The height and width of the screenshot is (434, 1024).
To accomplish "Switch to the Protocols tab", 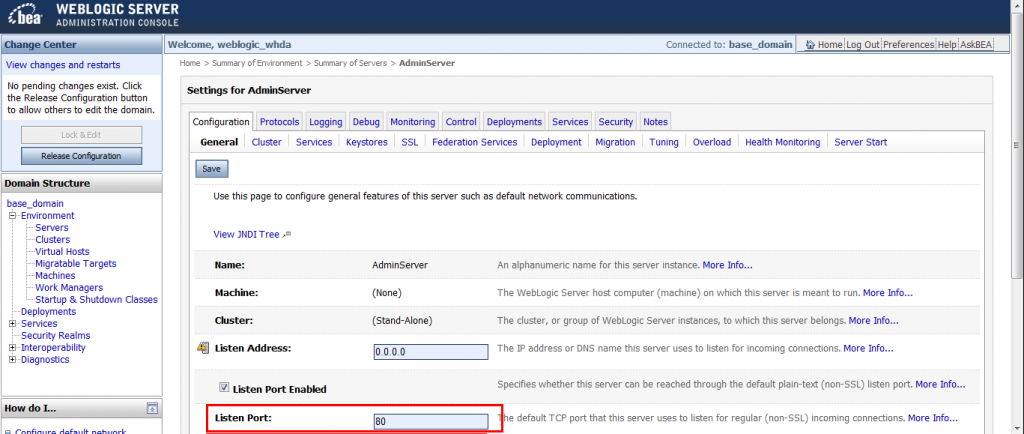I will coord(279,122).
